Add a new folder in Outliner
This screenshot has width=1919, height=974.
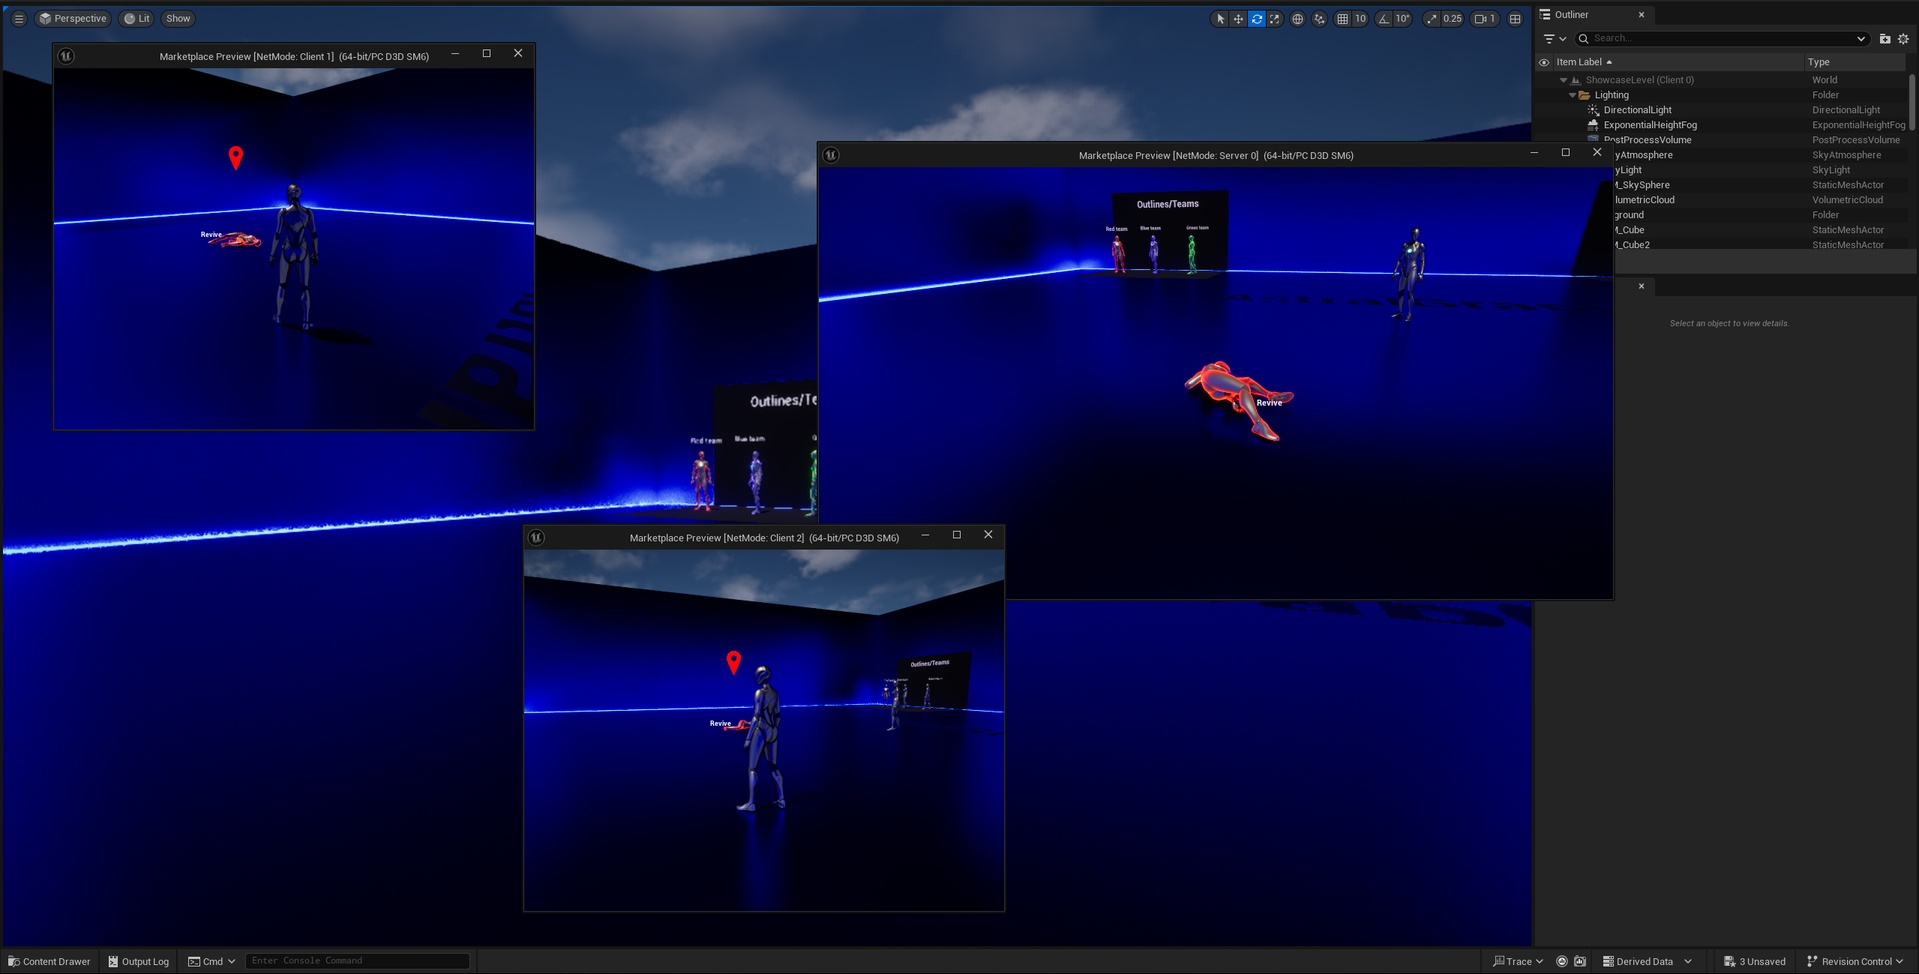click(1885, 39)
